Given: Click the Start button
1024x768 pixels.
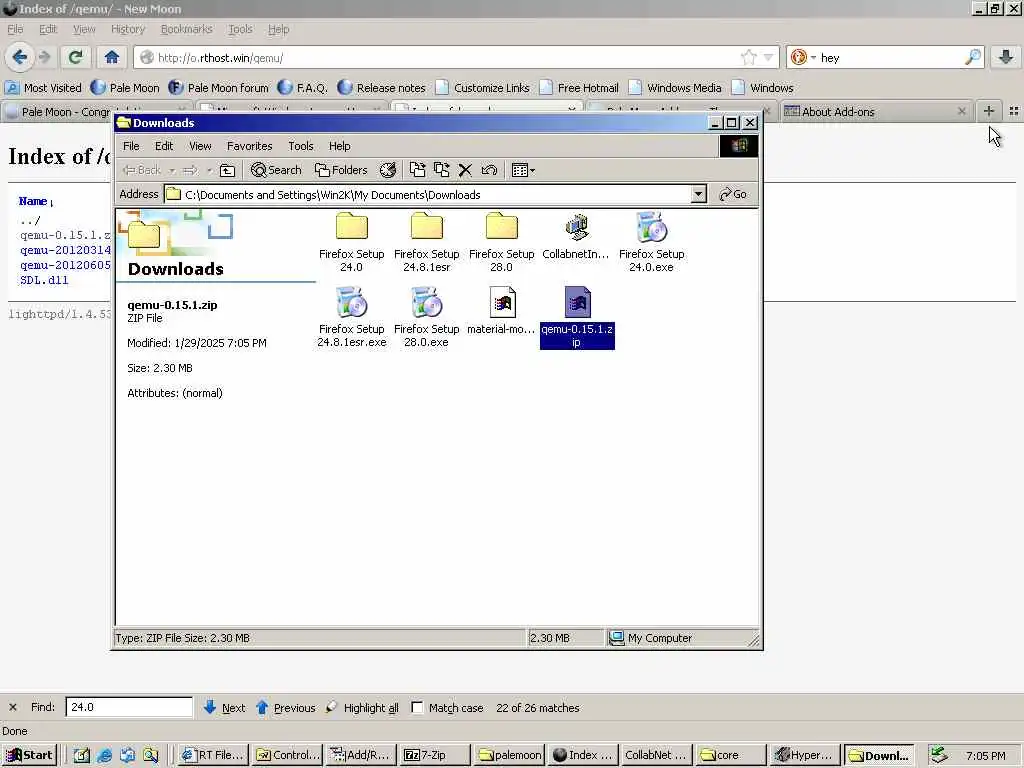Looking at the screenshot, I should click(29, 755).
